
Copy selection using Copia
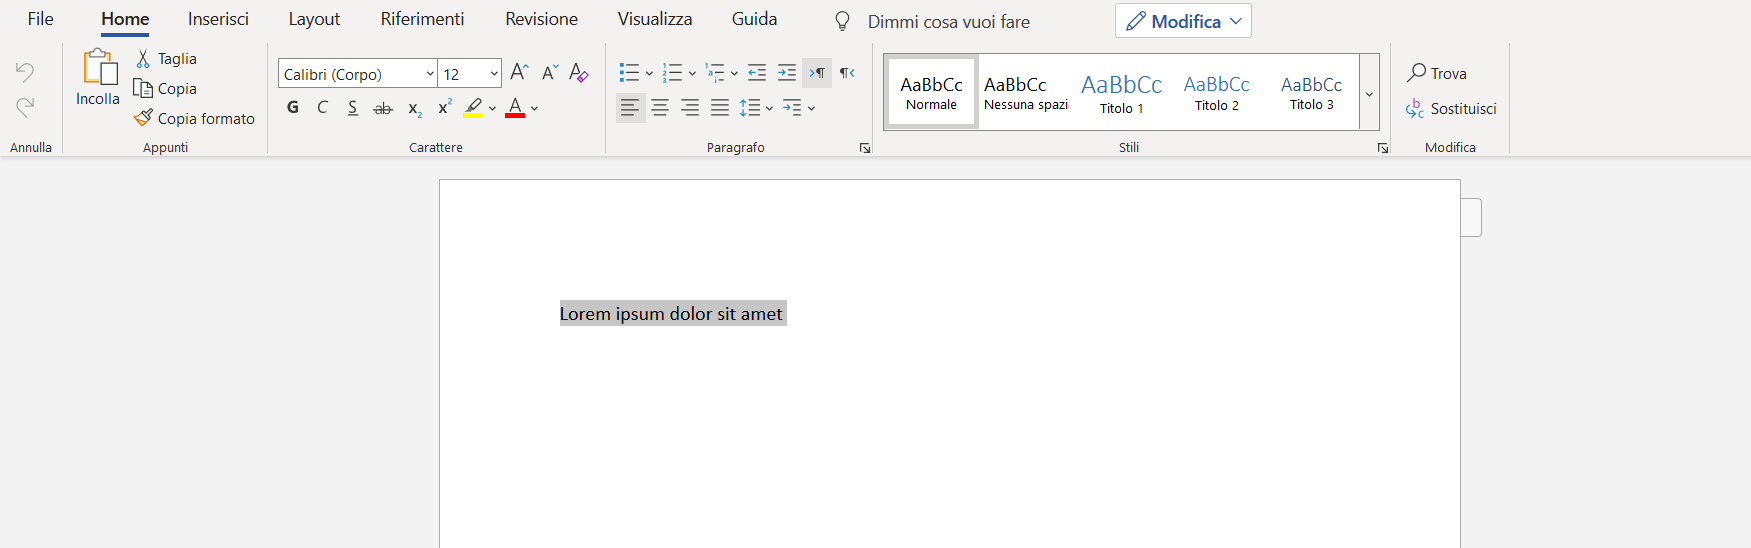[166, 89]
